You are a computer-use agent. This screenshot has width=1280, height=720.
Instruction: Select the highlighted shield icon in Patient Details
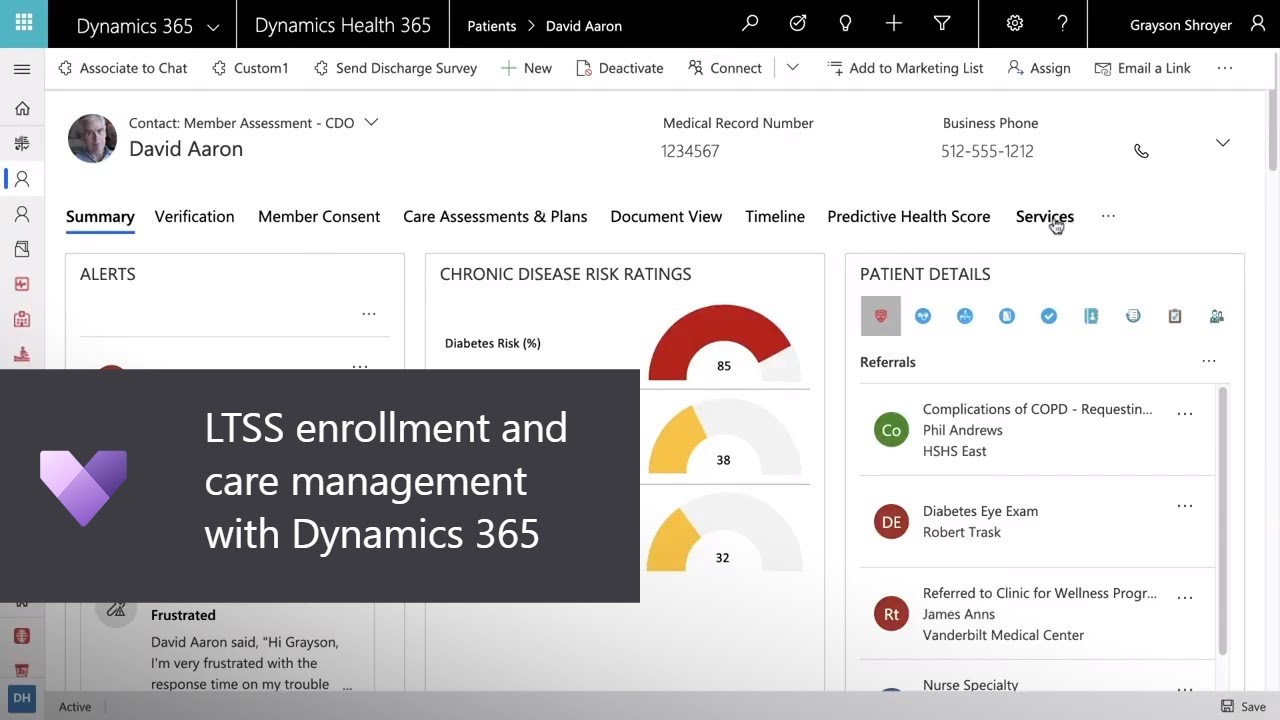coord(881,316)
